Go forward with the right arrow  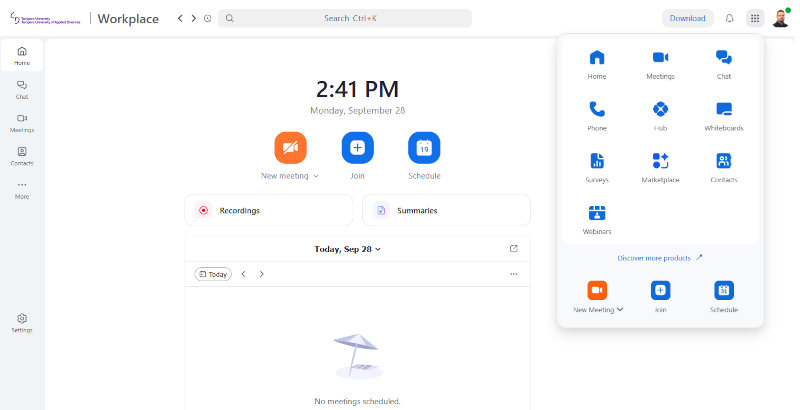(193, 18)
